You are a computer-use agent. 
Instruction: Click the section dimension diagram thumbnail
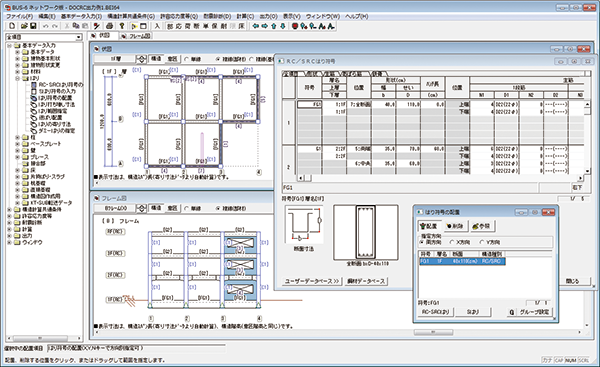[x=304, y=225]
